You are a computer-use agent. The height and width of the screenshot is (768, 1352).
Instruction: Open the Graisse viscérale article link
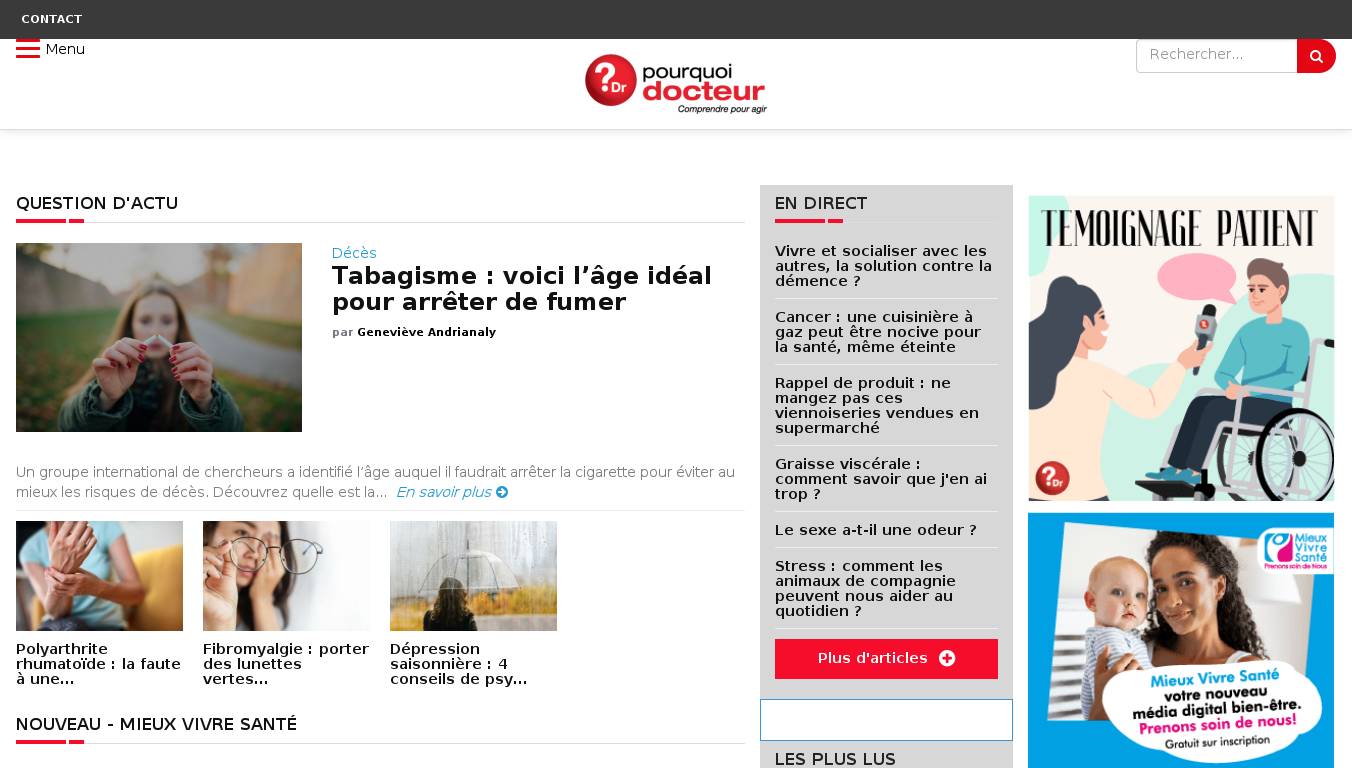coord(880,479)
